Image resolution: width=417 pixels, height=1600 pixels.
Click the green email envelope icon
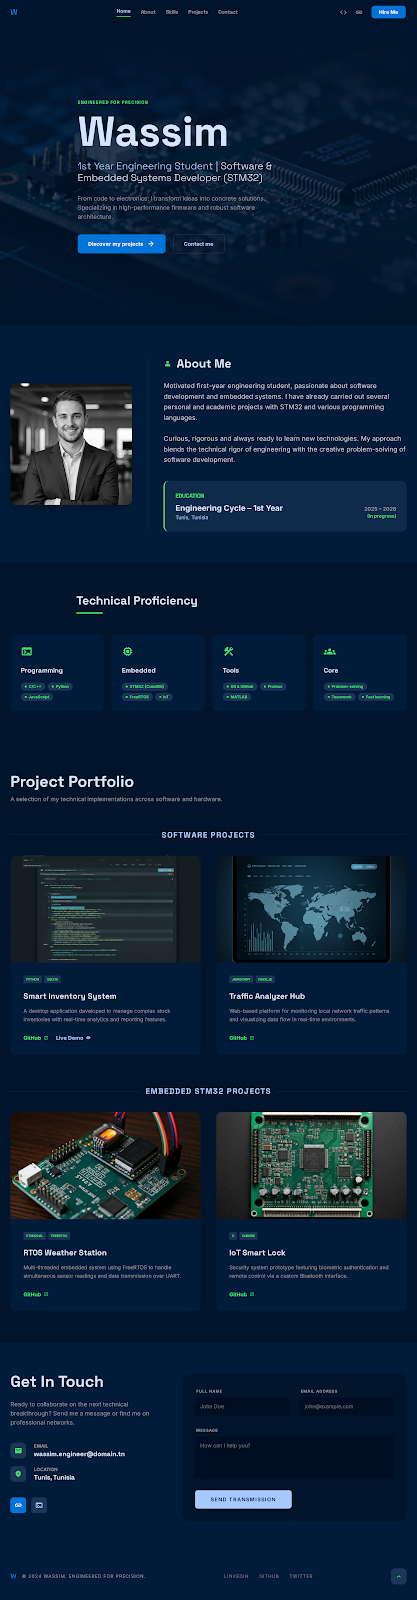pos(18,1450)
